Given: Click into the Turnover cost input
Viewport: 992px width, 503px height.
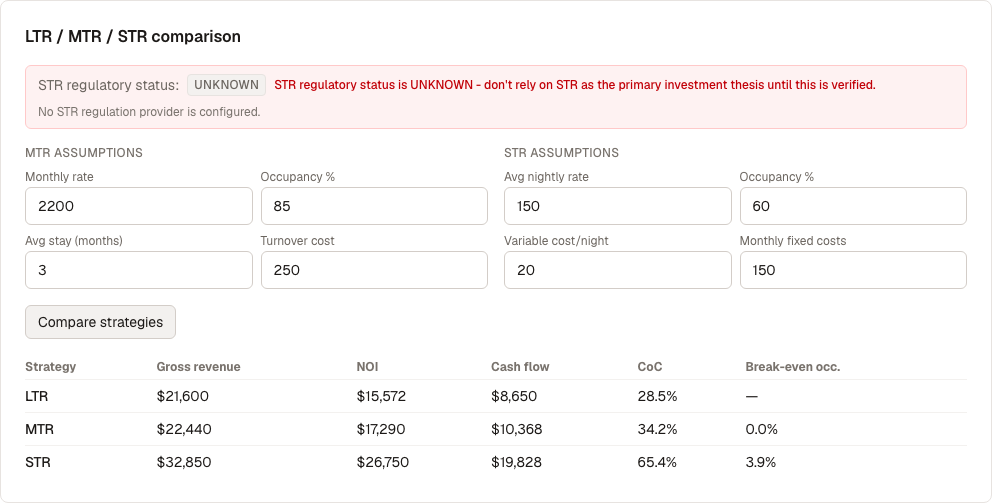Looking at the screenshot, I should point(375,270).
